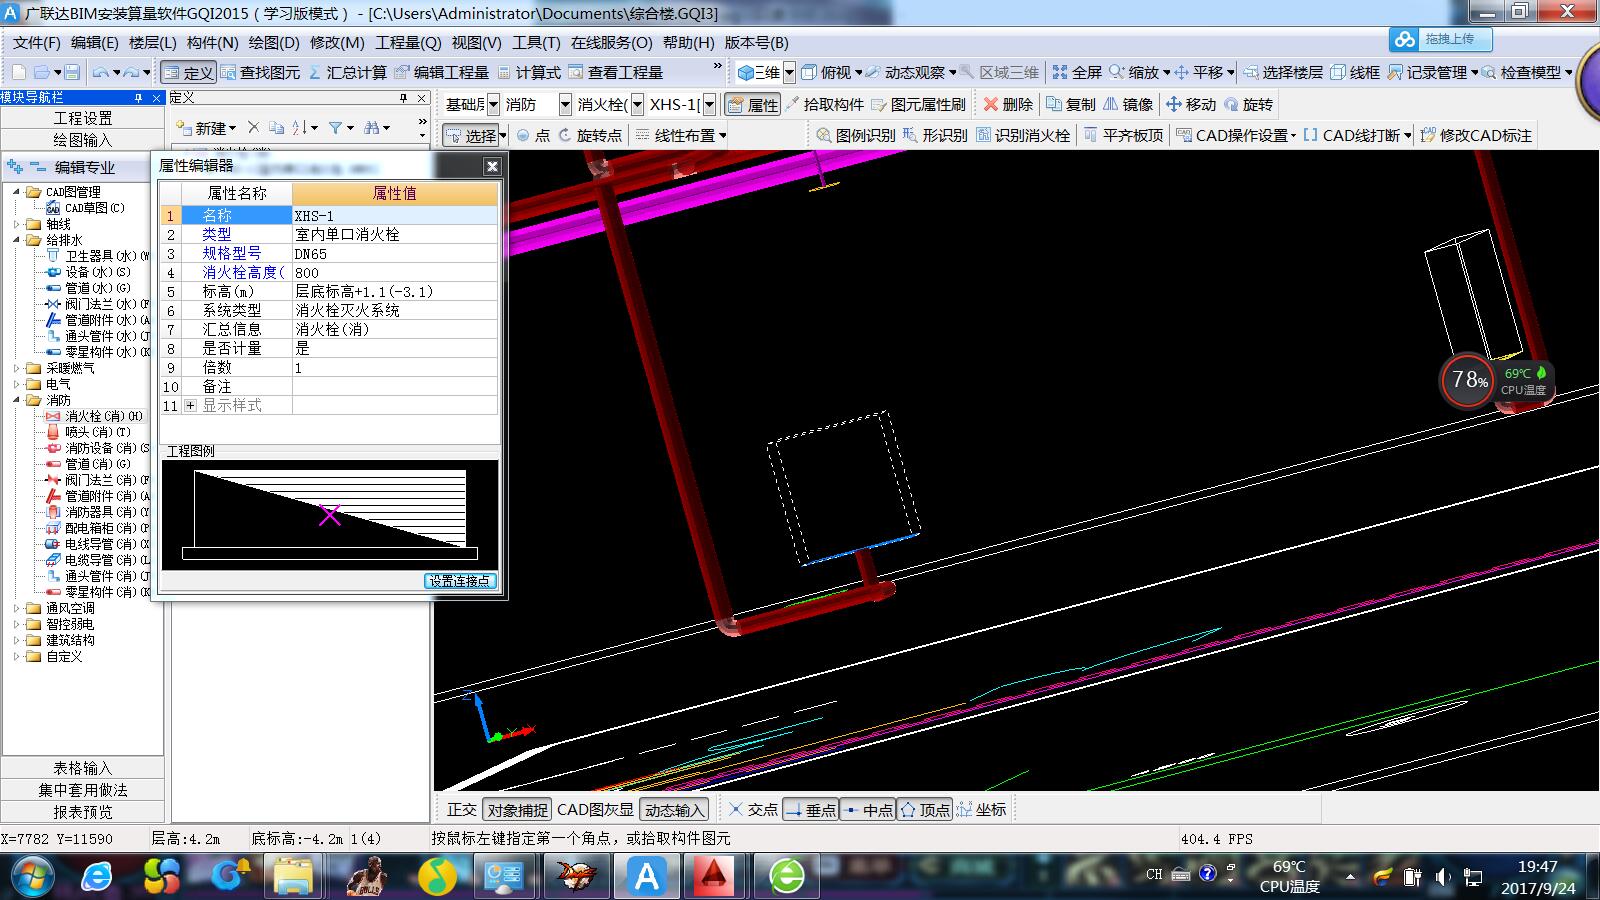This screenshot has width=1600, height=900.
Task: Open 三维 view mode dropdown
Action: pyautogui.click(x=789, y=72)
